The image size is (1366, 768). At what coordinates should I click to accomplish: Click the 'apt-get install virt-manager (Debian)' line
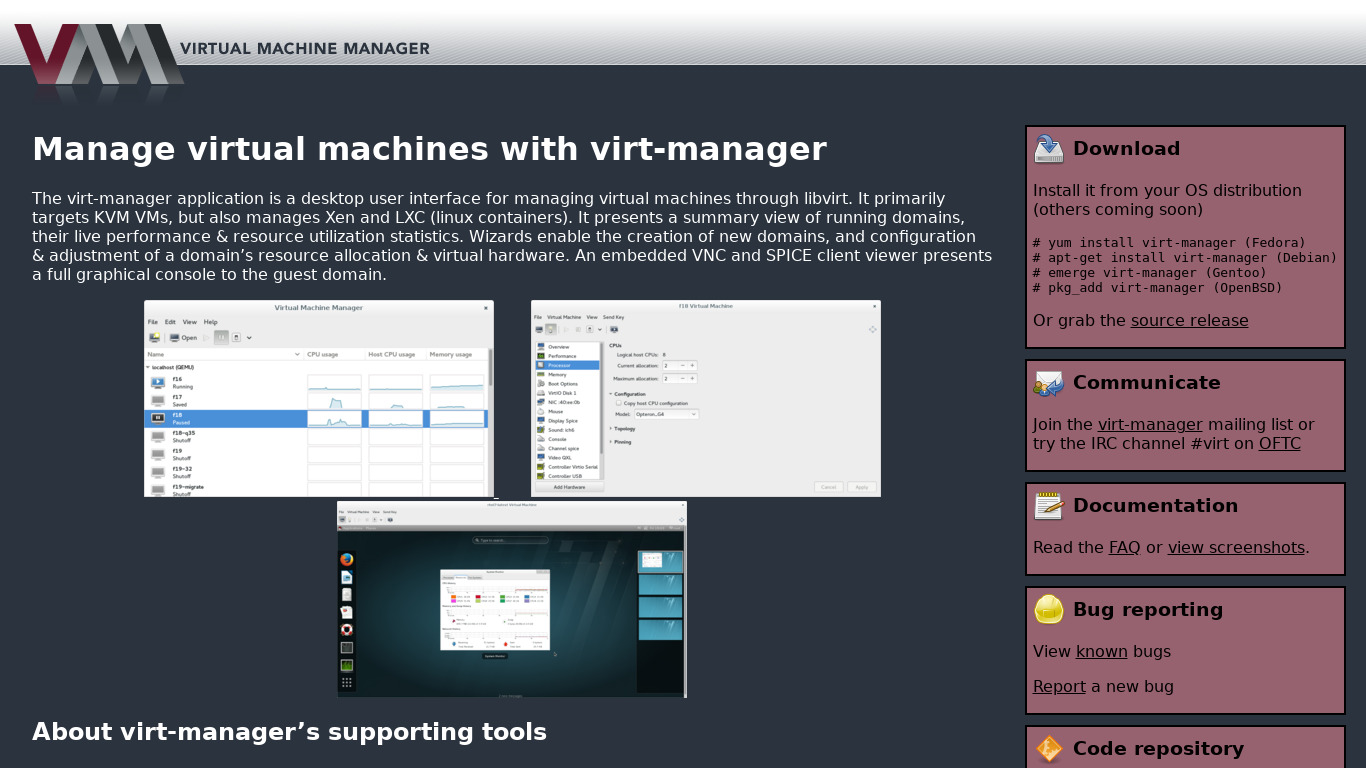(x=1185, y=258)
